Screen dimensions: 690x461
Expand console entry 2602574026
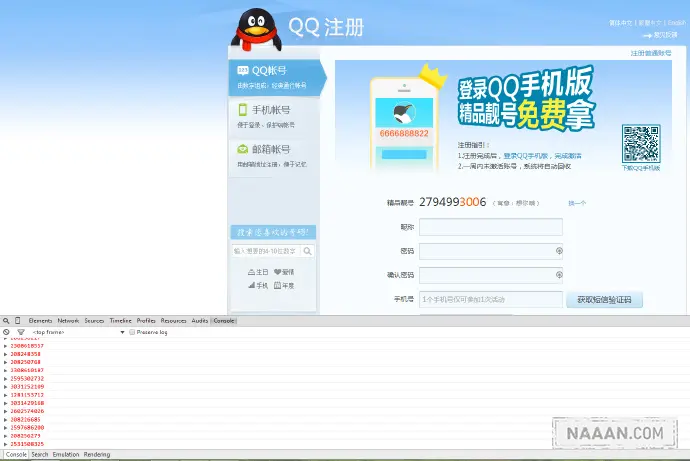click(5, 411)
